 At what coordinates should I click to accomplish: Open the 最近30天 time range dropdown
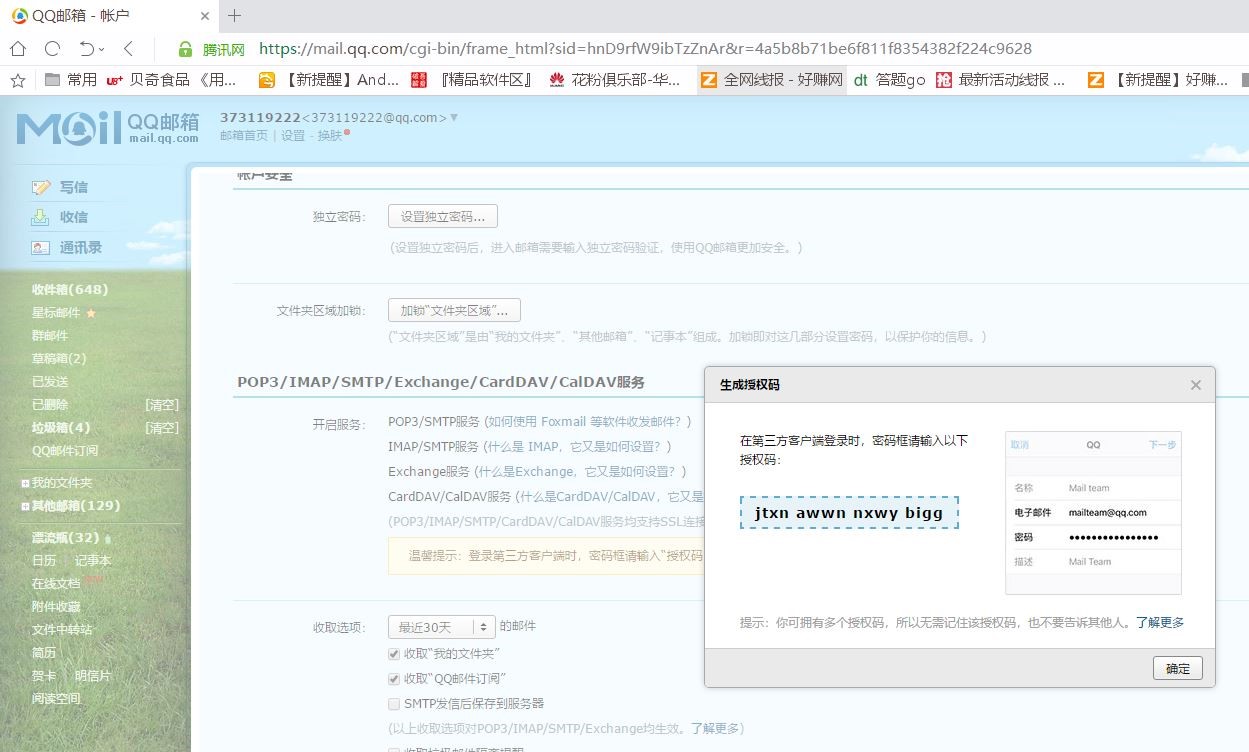[440, 626]
